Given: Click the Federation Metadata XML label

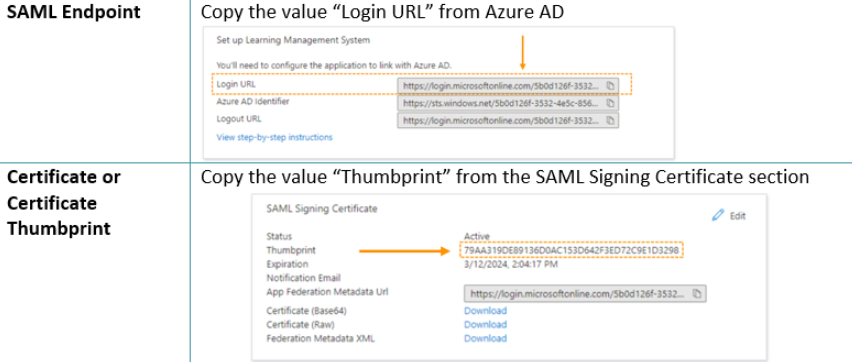Looking at the screenshot, I should coord(321,338).
